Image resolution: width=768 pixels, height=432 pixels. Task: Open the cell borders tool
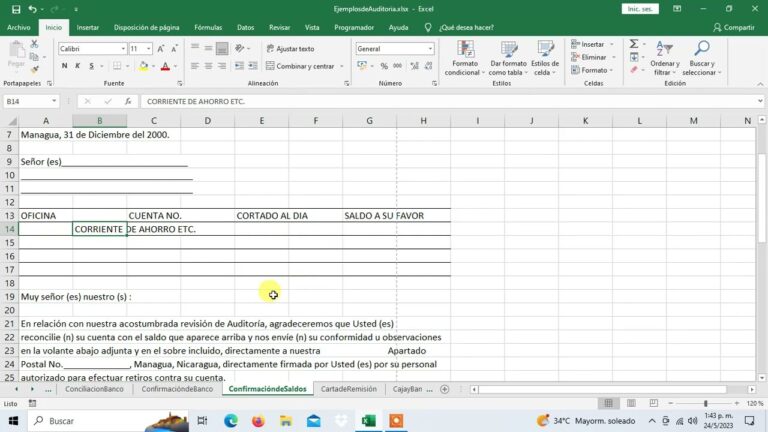[117, 66]
